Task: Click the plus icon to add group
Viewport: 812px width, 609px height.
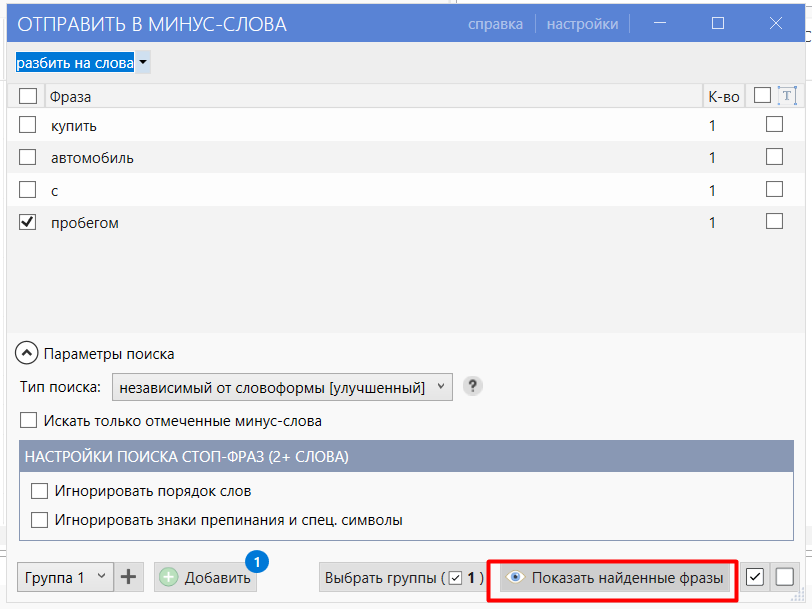Action: point(128,577)
